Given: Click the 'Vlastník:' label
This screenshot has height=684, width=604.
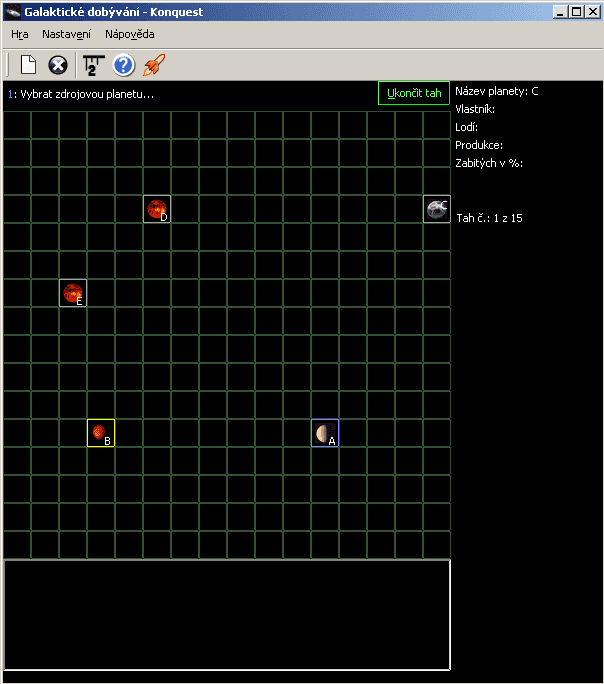Looking at the screenshot, I should pyautogui.click(x=475, y=109).
